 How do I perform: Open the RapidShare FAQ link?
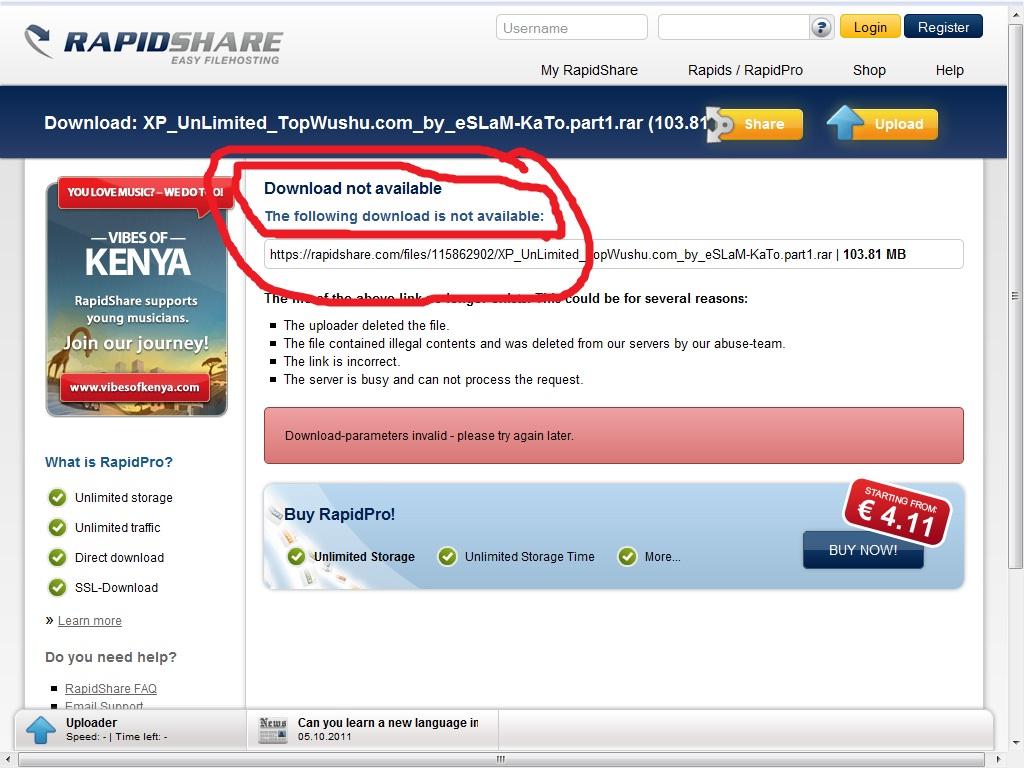(x=111, y=688)
